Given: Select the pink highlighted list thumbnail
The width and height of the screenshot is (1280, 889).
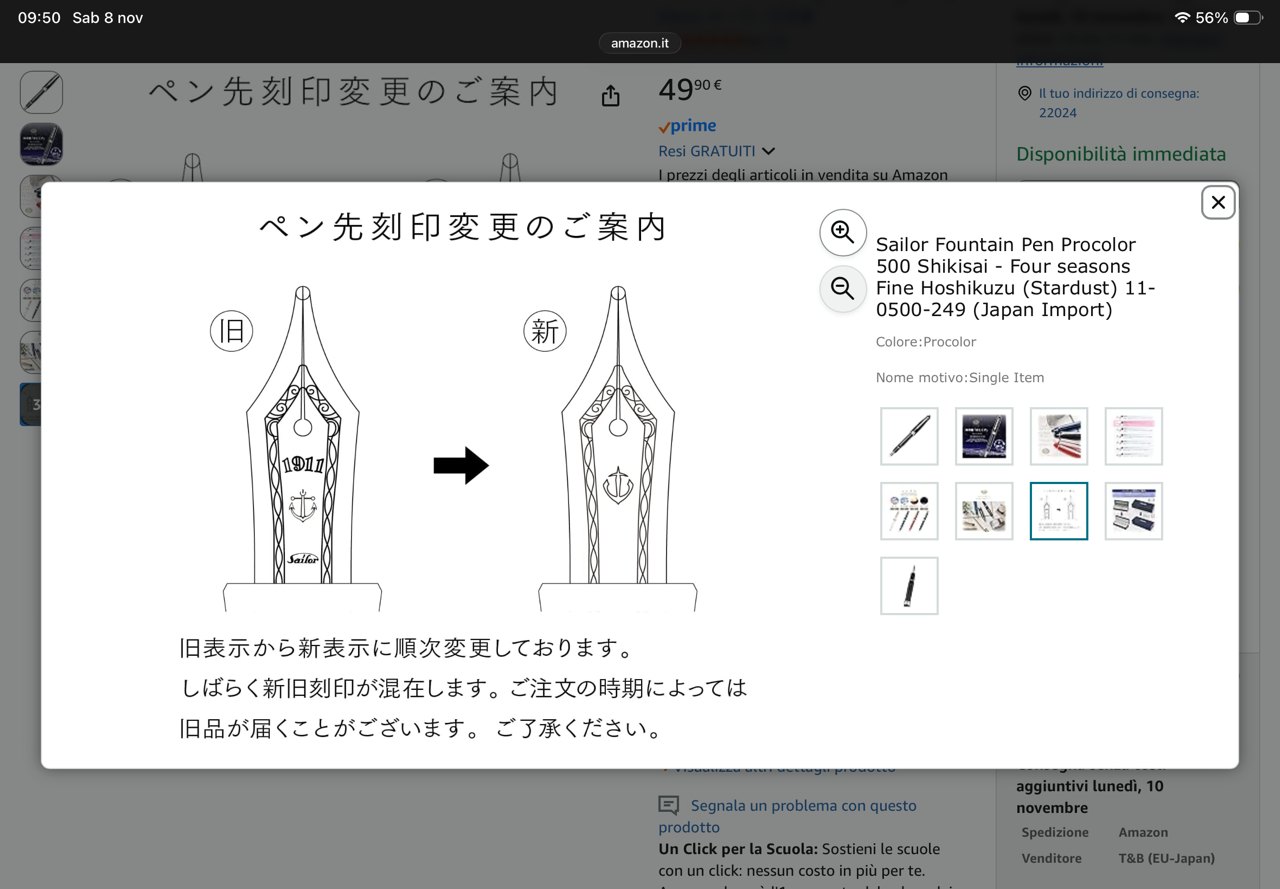Looking at the screenshot, I should click(1133, 436).
